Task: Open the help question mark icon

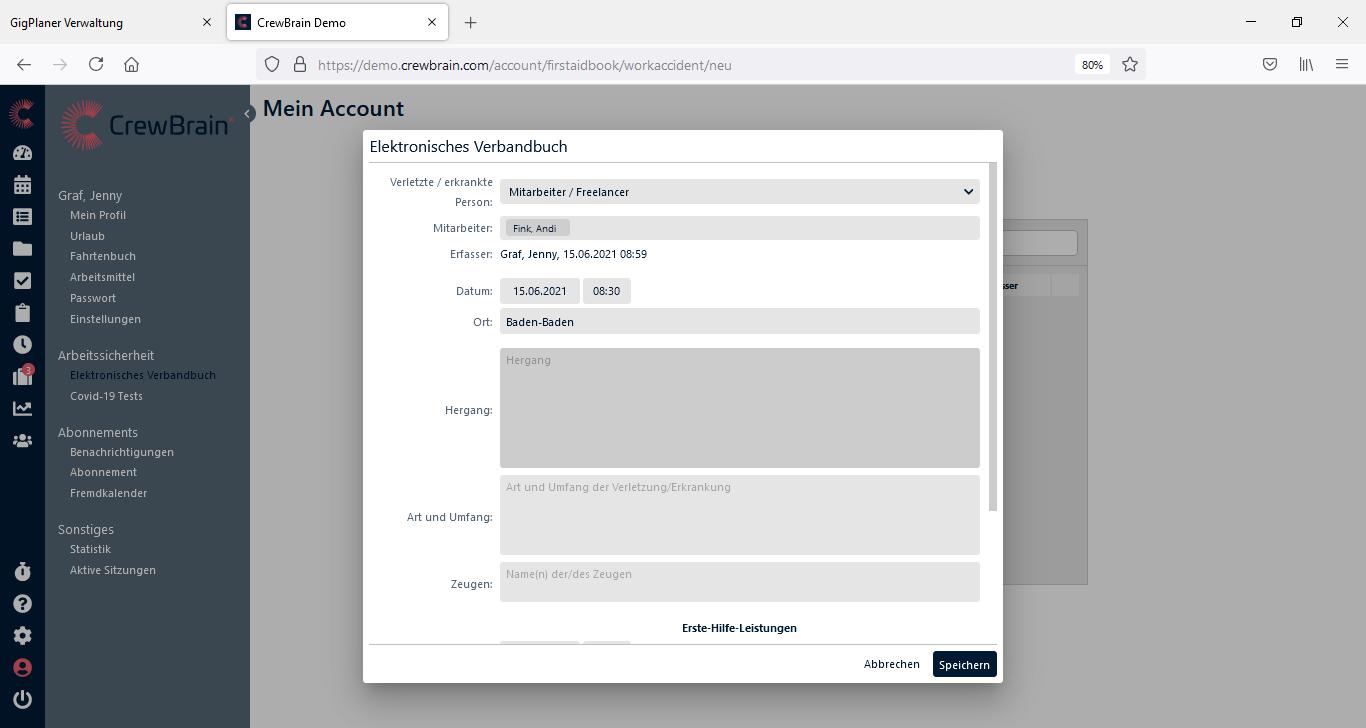Action: 22,604
